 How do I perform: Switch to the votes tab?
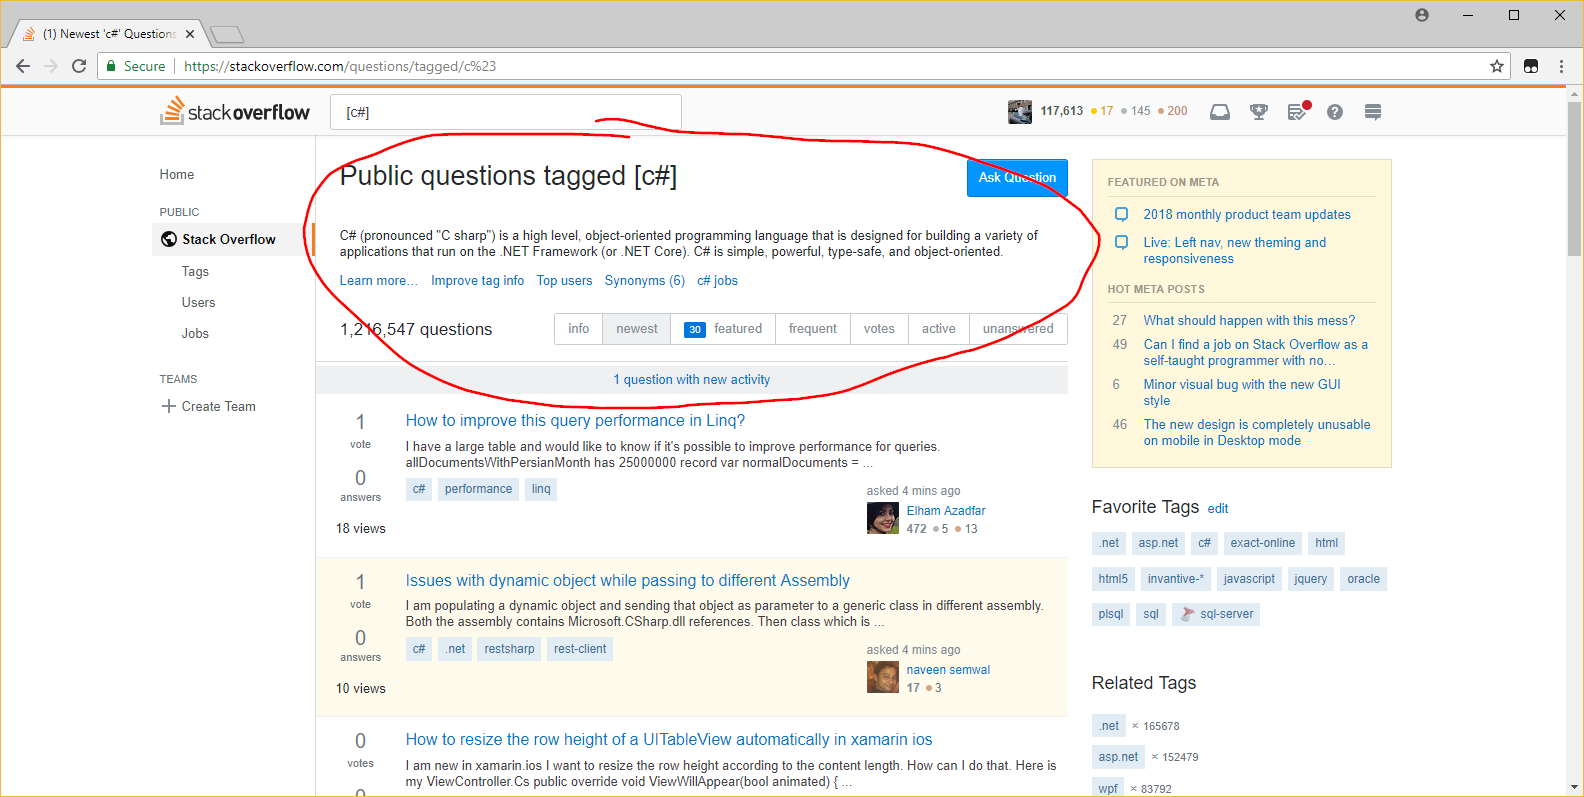(x=880, y=329)
